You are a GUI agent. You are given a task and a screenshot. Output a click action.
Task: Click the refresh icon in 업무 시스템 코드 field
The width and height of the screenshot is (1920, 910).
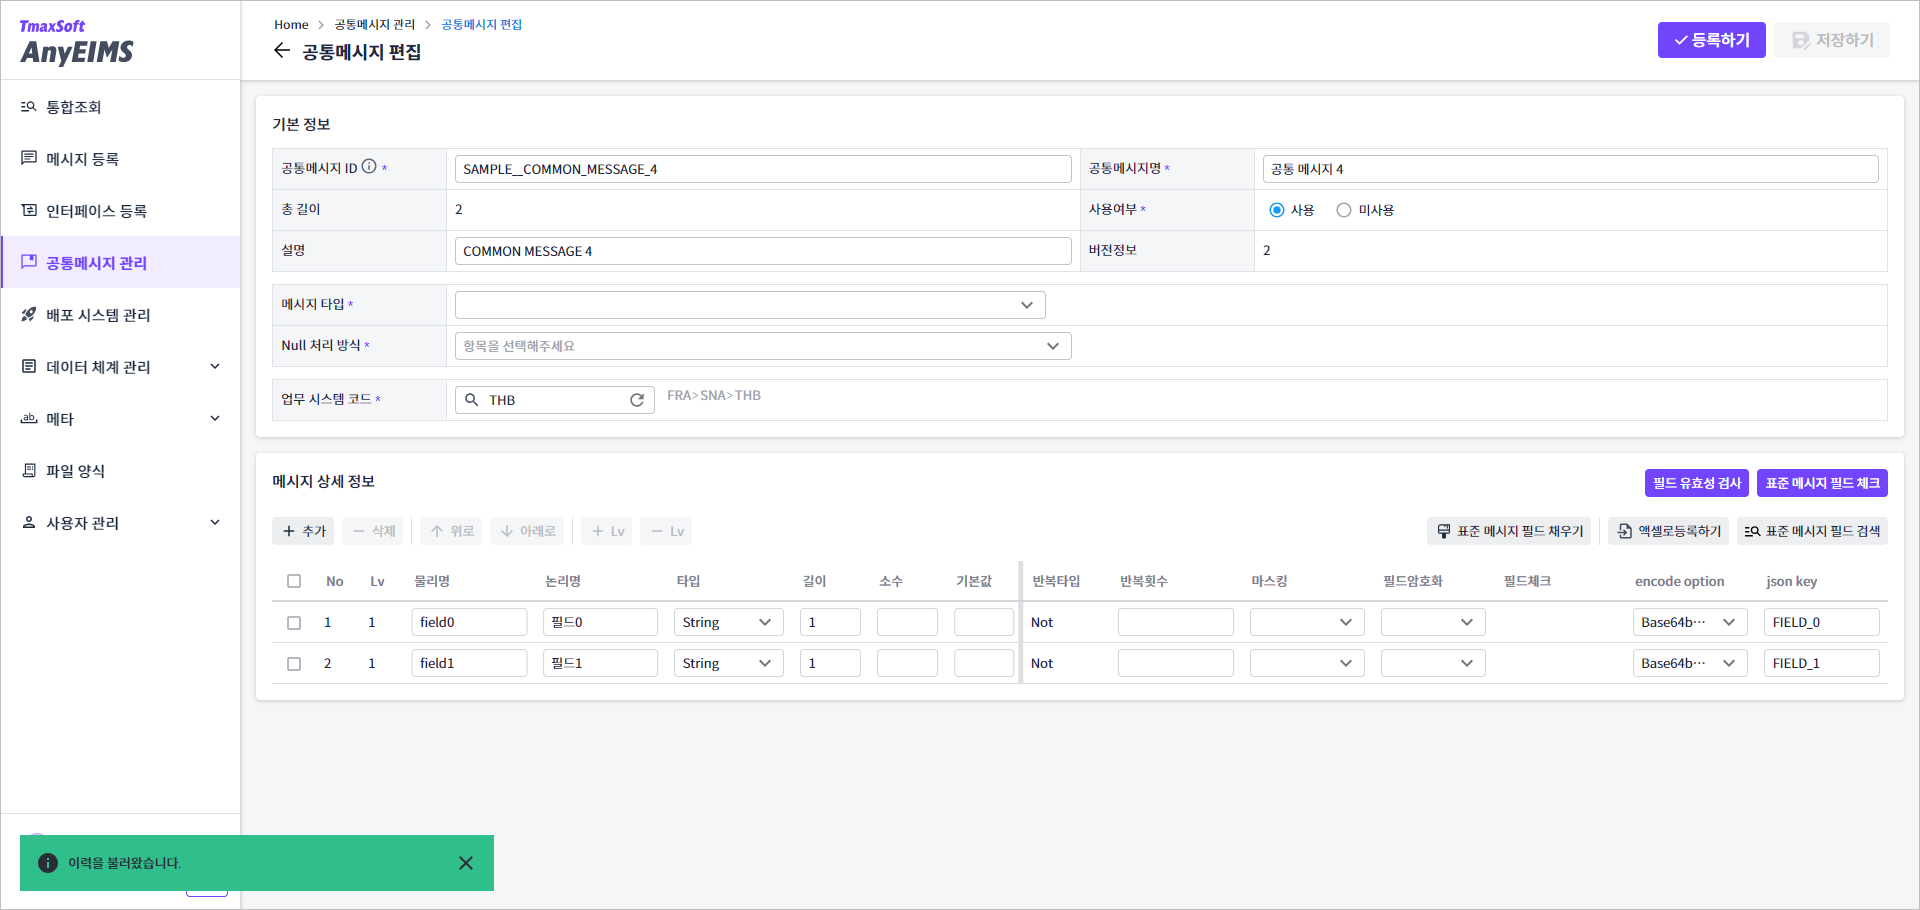pyautogui.click(x=637, y=400)
